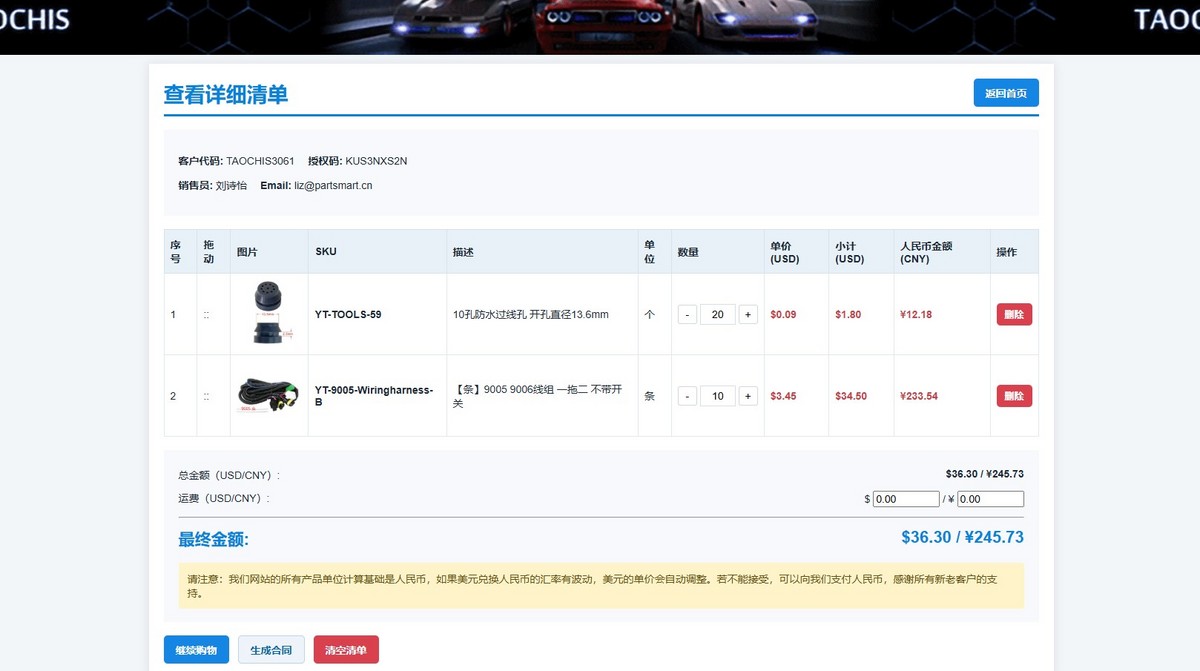
Task: Click the 清空清单 button
Action: (x=346, y=650)
